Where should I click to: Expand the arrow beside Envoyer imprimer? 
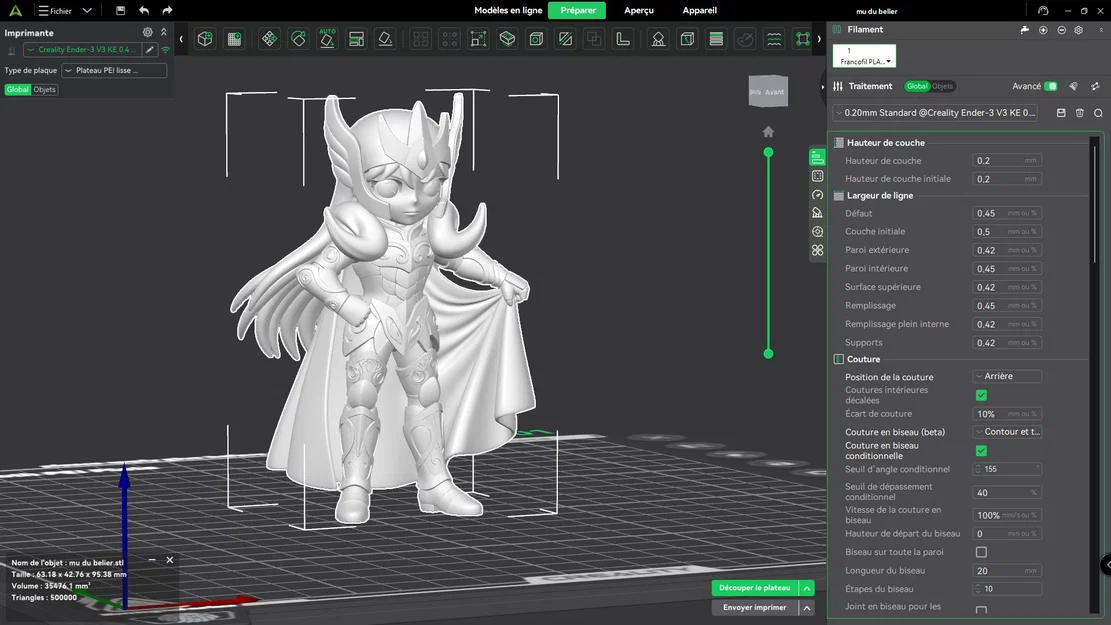pos(806,608)
